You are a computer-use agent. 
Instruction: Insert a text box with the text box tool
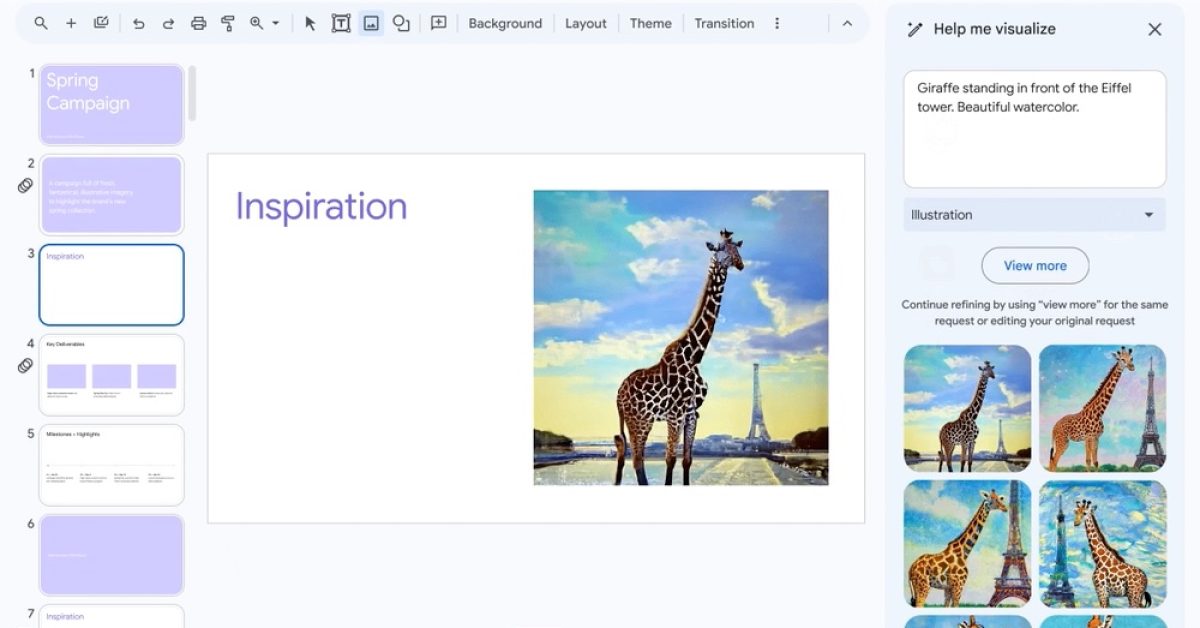[341, 22]
